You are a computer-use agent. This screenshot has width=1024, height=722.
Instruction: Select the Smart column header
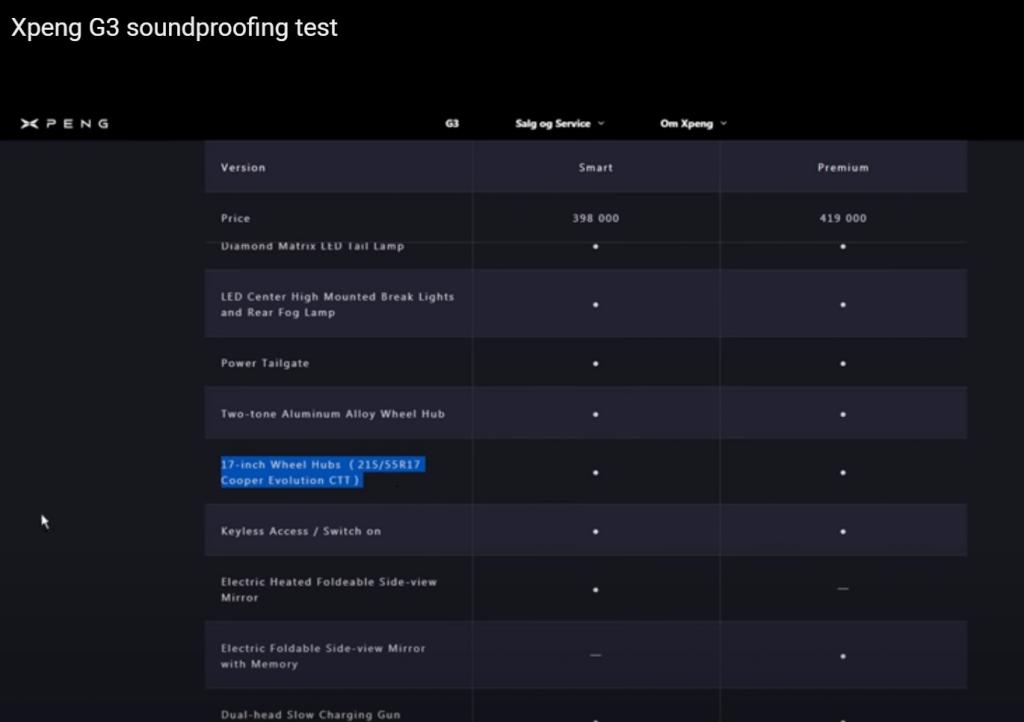(x=596, y=168)
